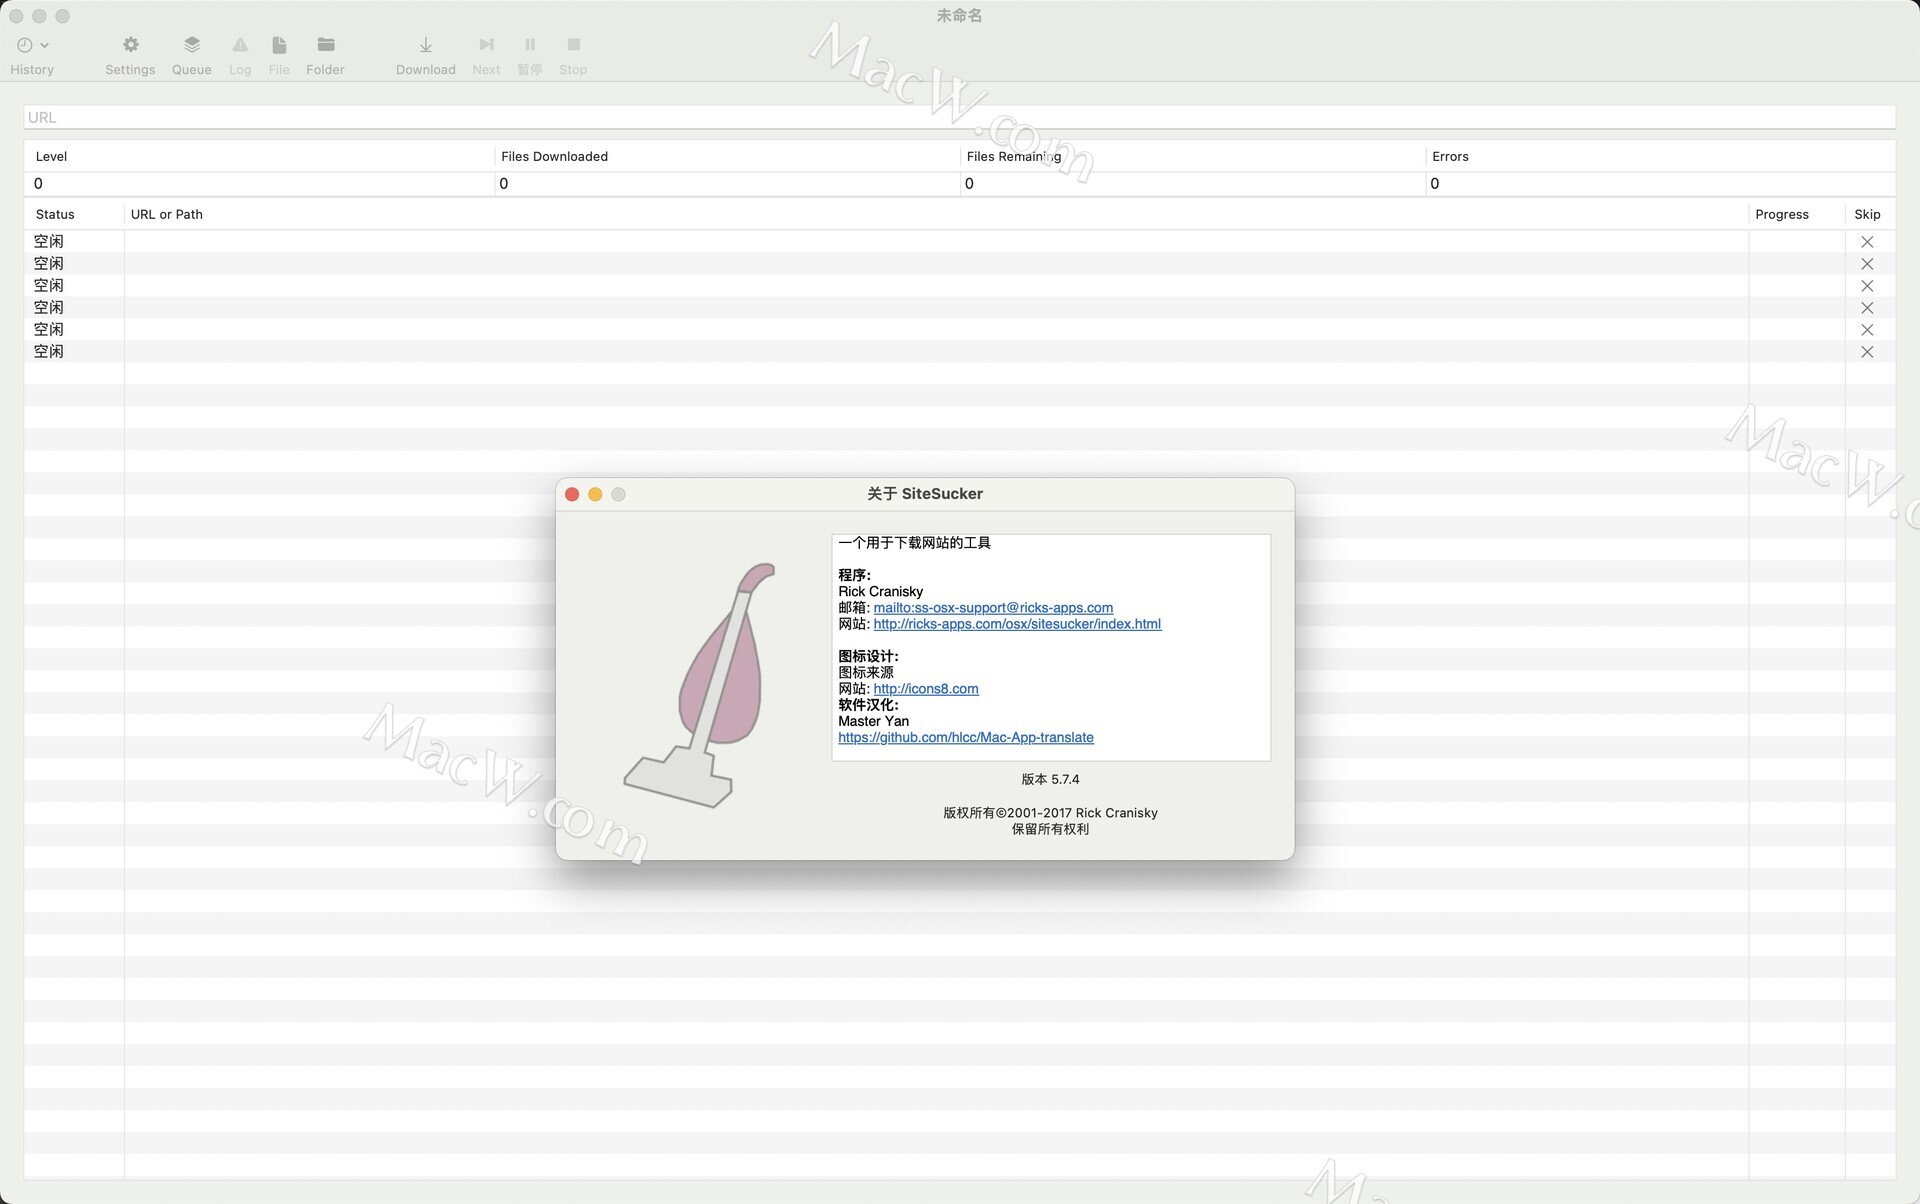Skip fifth idle row X icon
The image size is (1920, 1204).
(x=1866, y=330)
